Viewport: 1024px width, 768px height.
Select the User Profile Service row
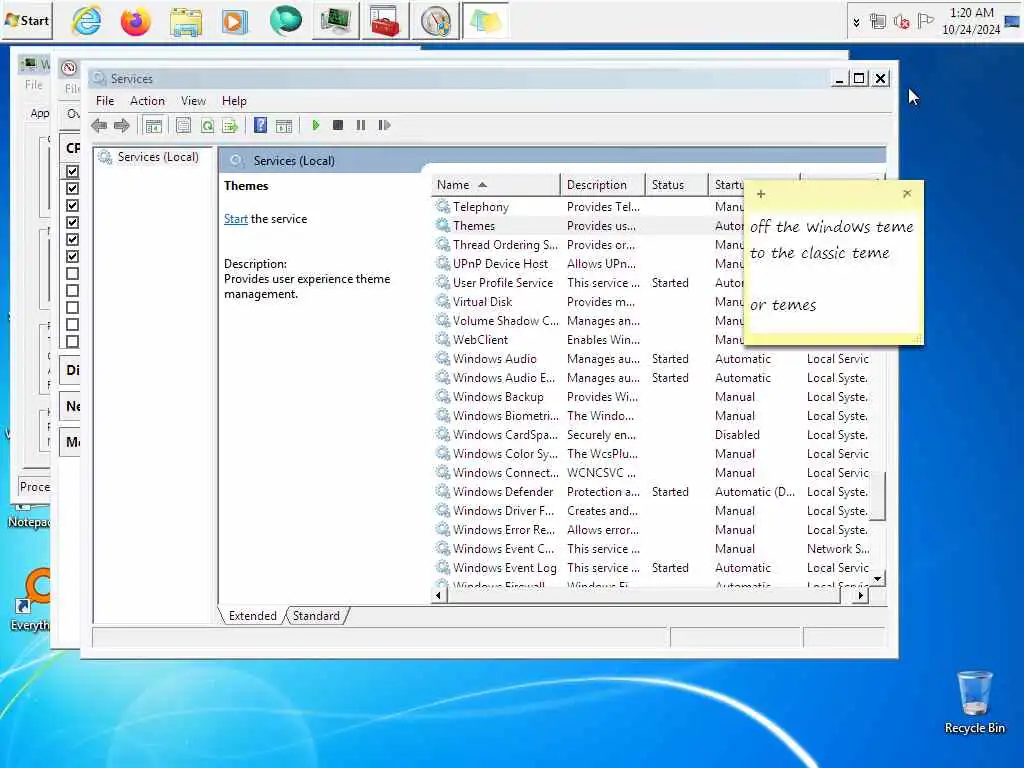588,283
